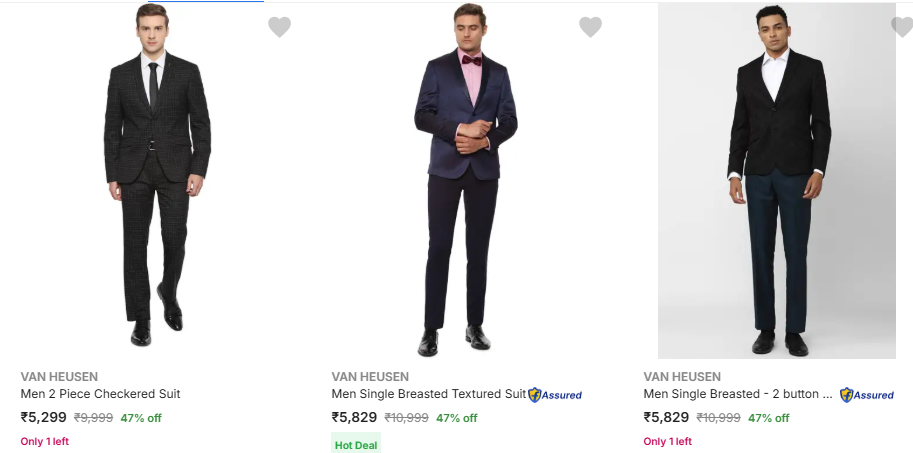Toggle wishlist heart on 2 button suit
913x453 pixels.
[x=901, y=27]
